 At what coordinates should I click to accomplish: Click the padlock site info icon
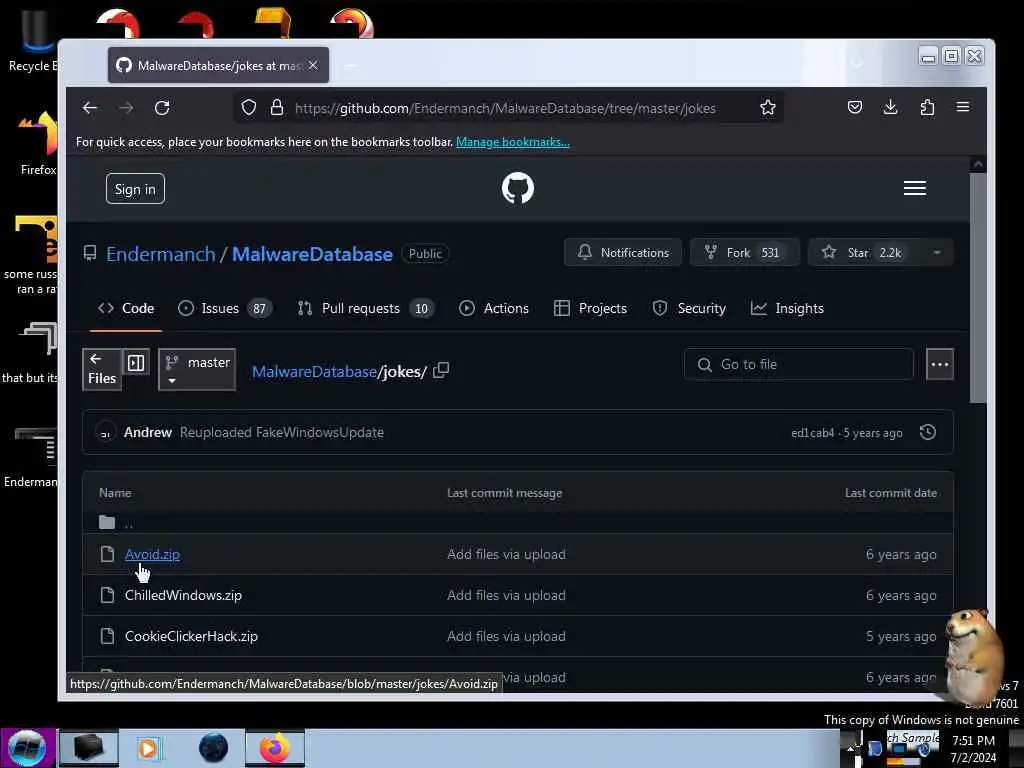277,108
